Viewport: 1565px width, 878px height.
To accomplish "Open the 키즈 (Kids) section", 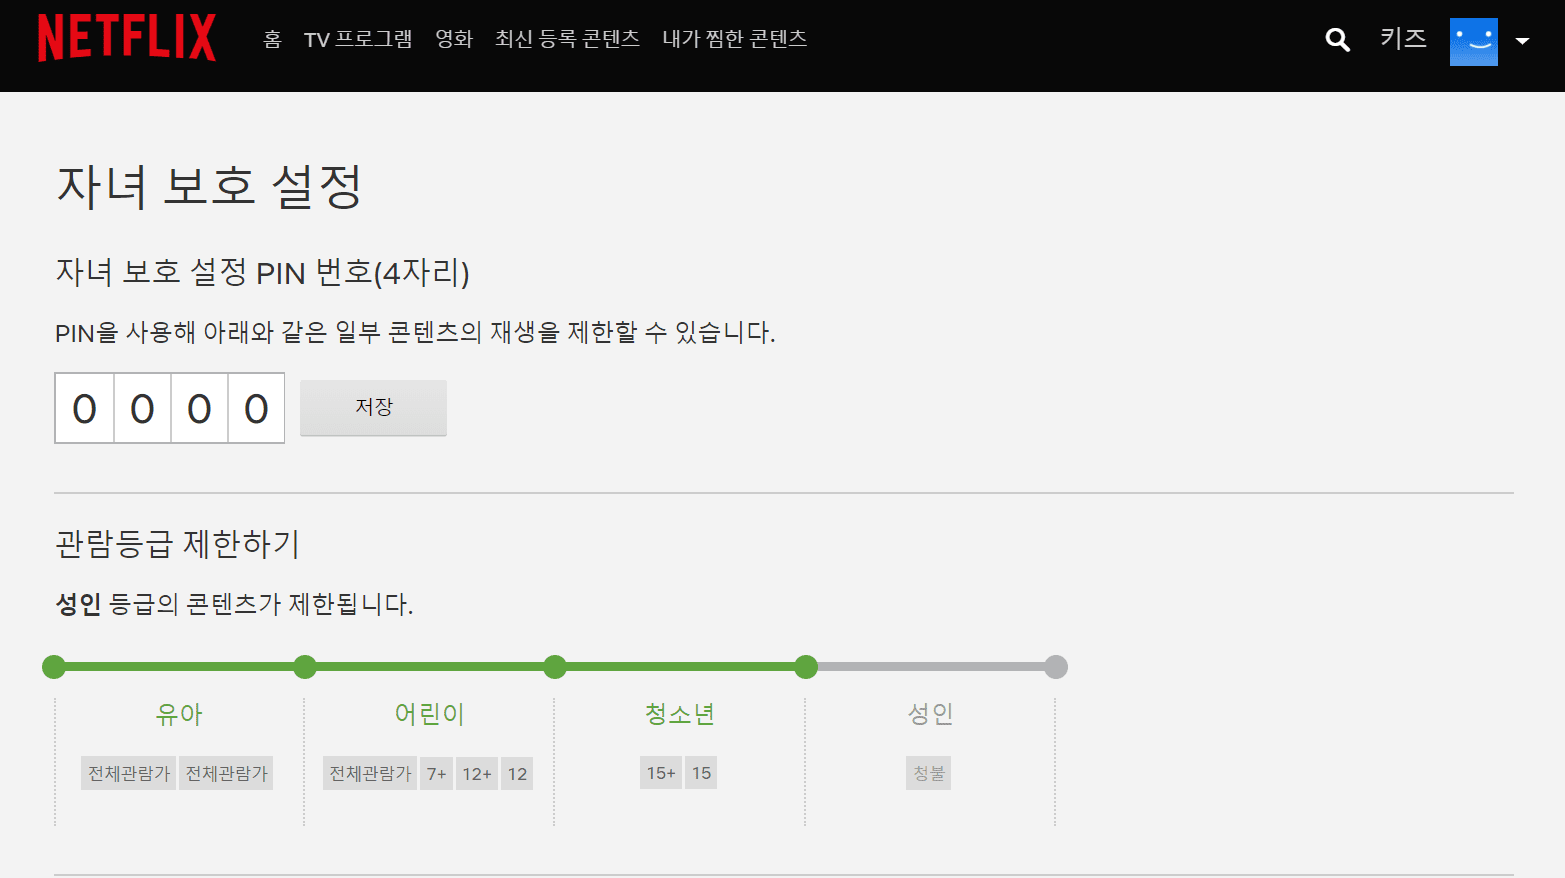I will (x=1402, y=39).
